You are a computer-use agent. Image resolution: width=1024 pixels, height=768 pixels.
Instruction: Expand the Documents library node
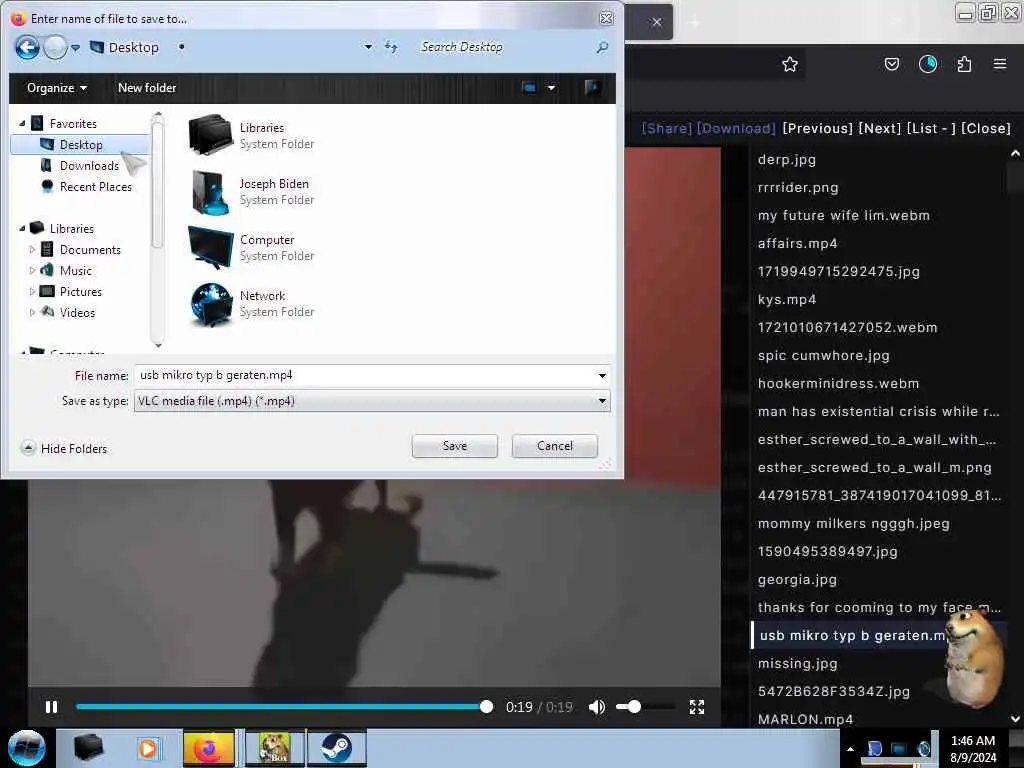[x=32, y=249]
